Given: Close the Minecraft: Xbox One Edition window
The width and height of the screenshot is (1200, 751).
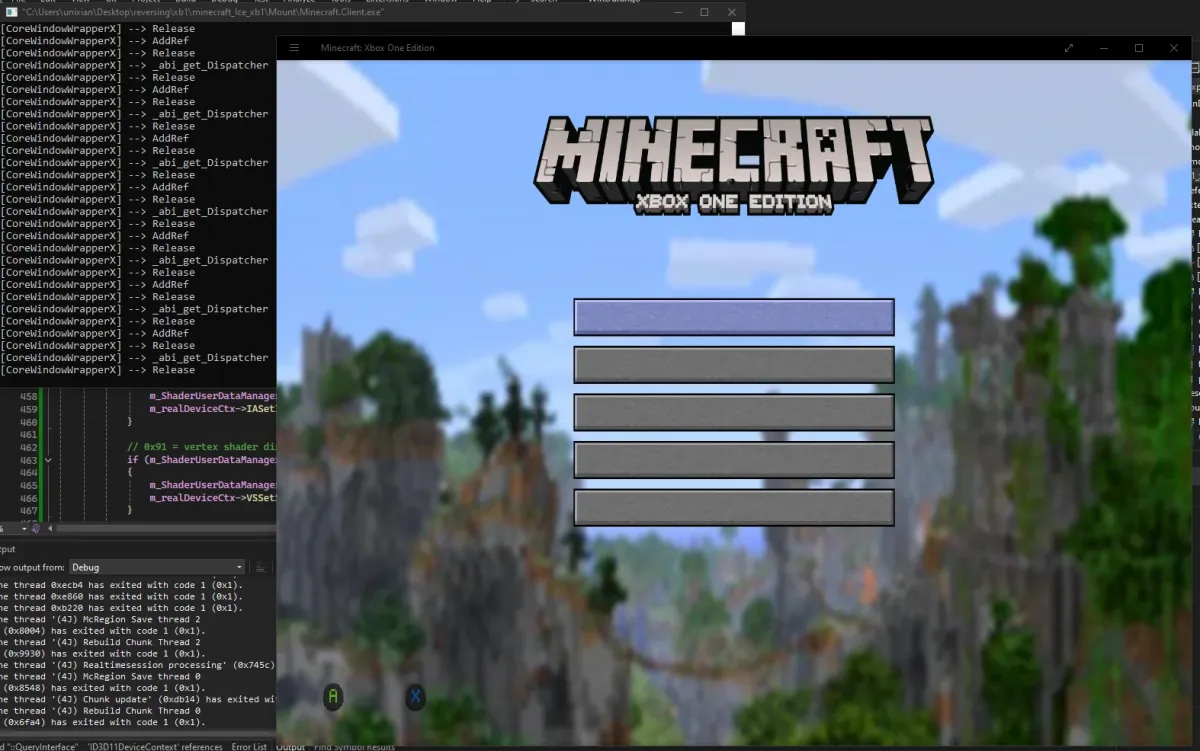Looking at the screenshot, I should 1174,48.
